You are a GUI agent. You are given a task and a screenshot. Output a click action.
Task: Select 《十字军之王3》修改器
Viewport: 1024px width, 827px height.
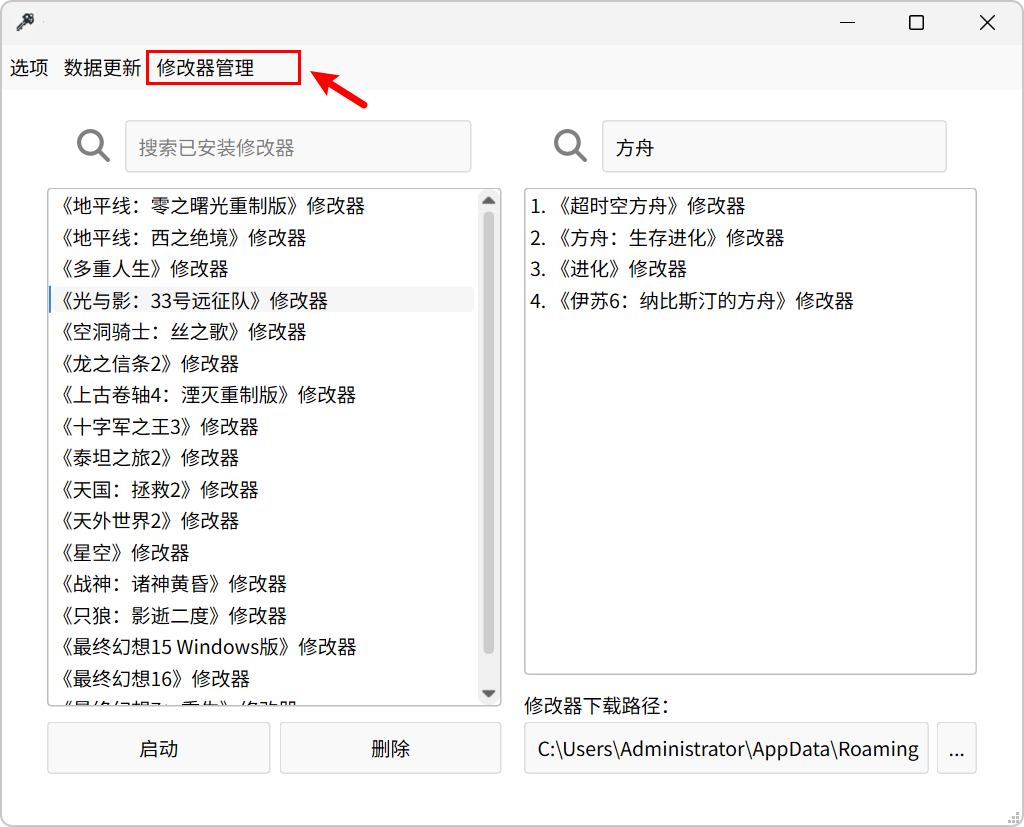pos(262,427)
